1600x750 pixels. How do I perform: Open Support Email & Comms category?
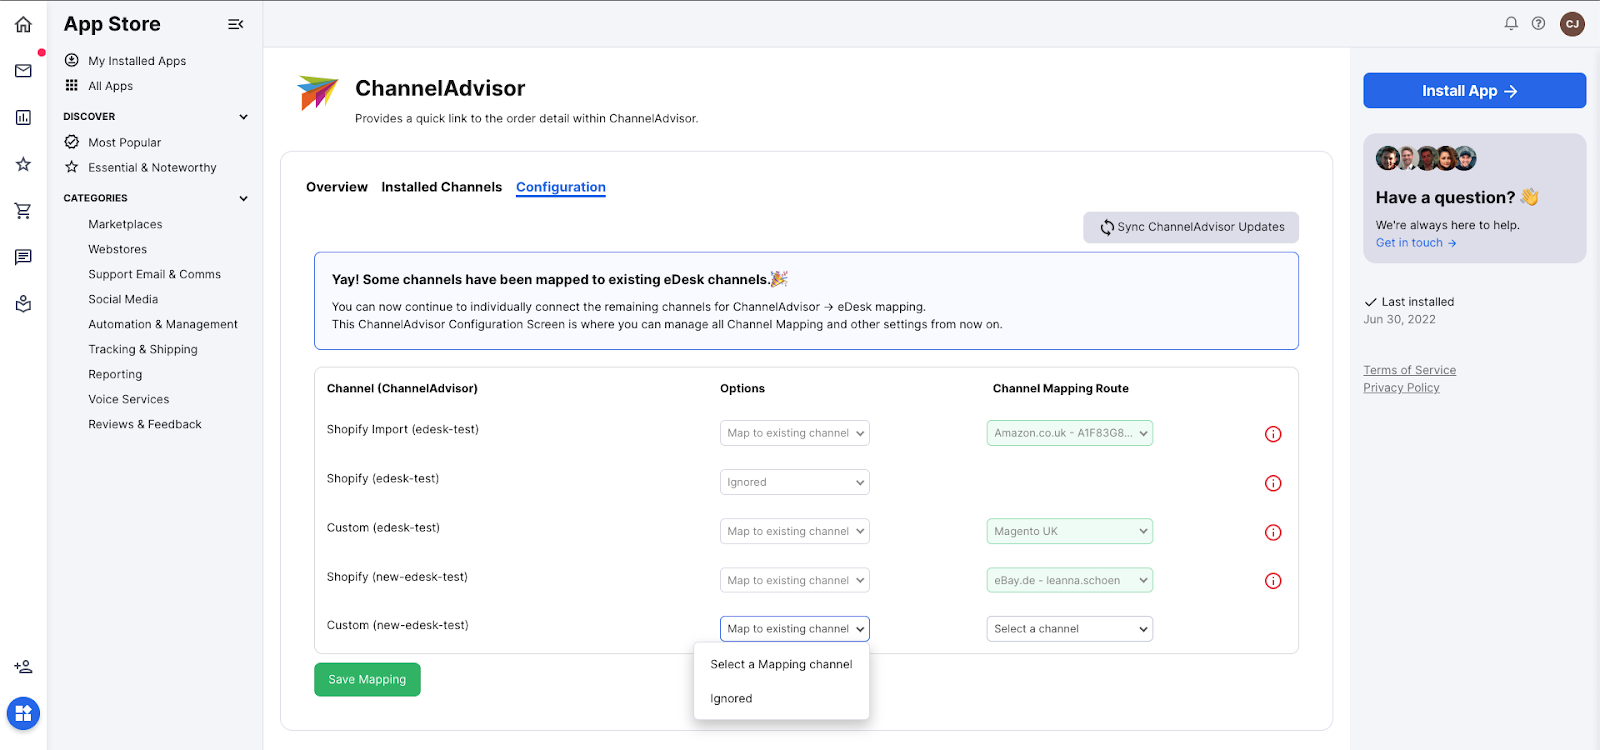pyautogui.click(x=155, y=275)
